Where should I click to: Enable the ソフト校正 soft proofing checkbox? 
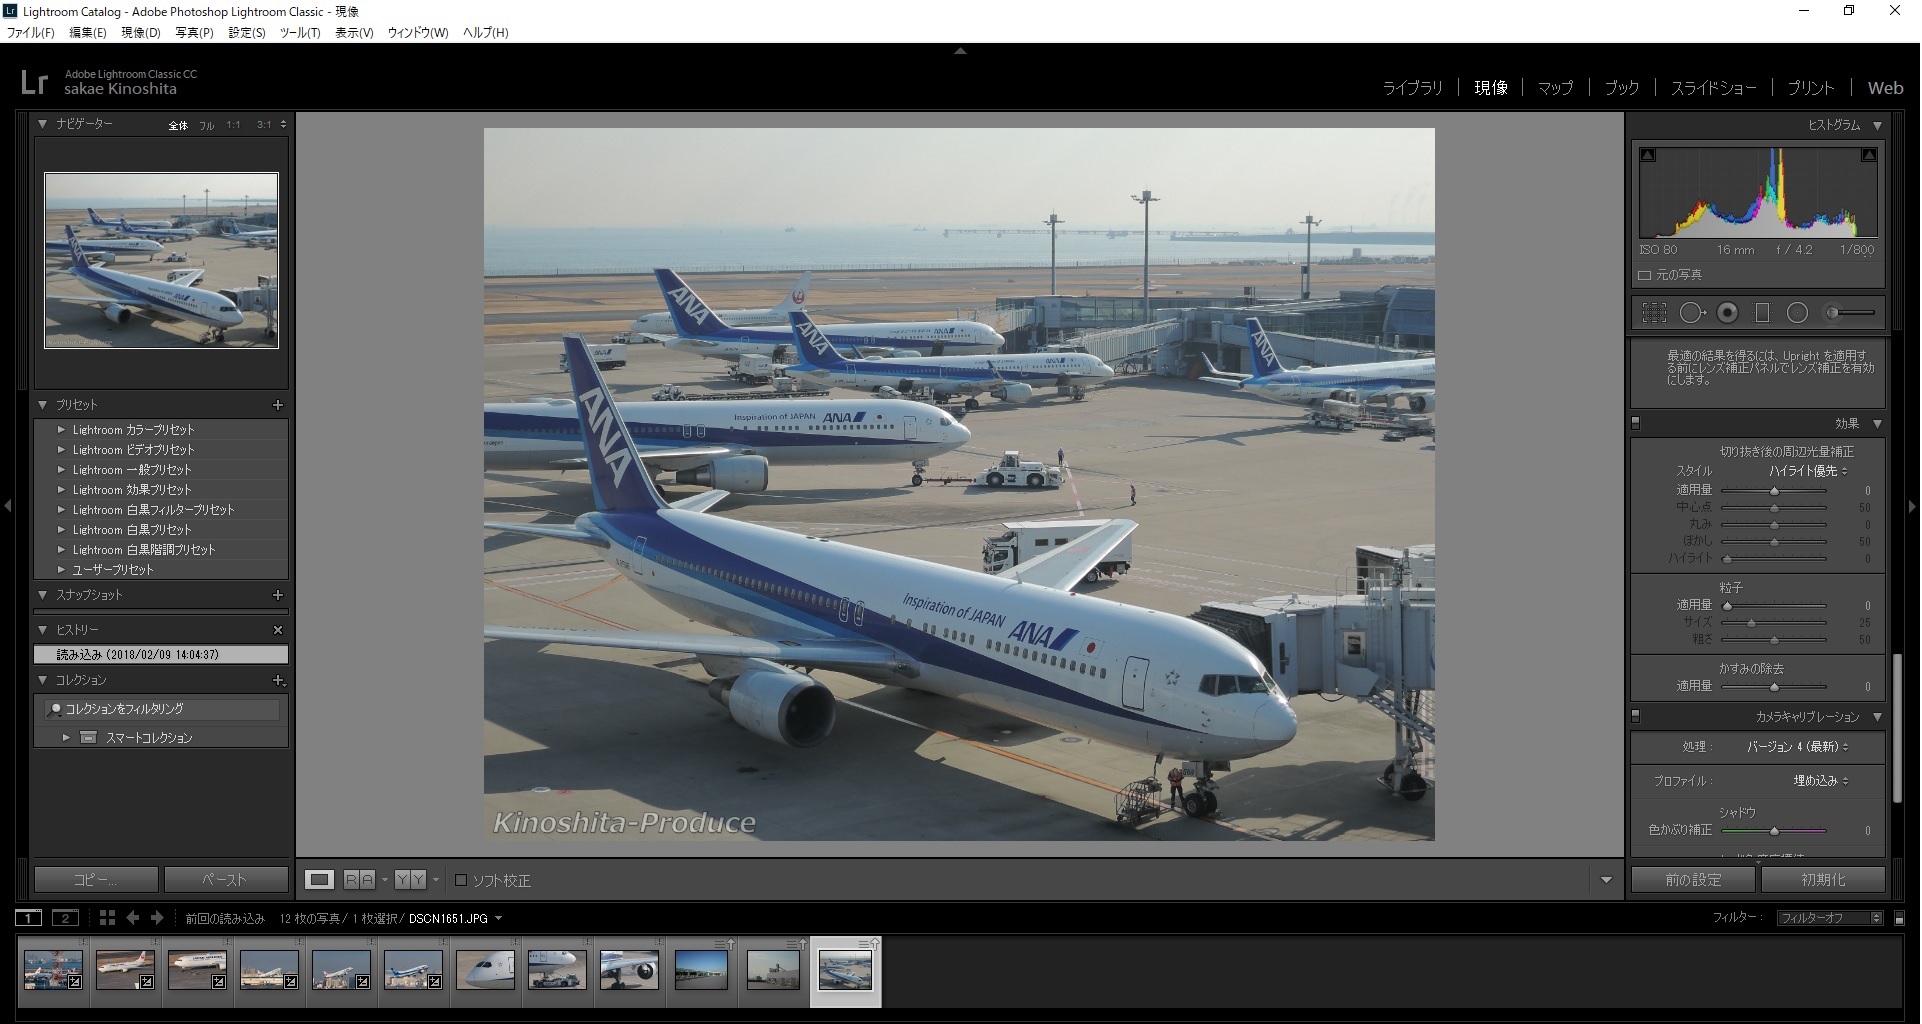point(461,880)
